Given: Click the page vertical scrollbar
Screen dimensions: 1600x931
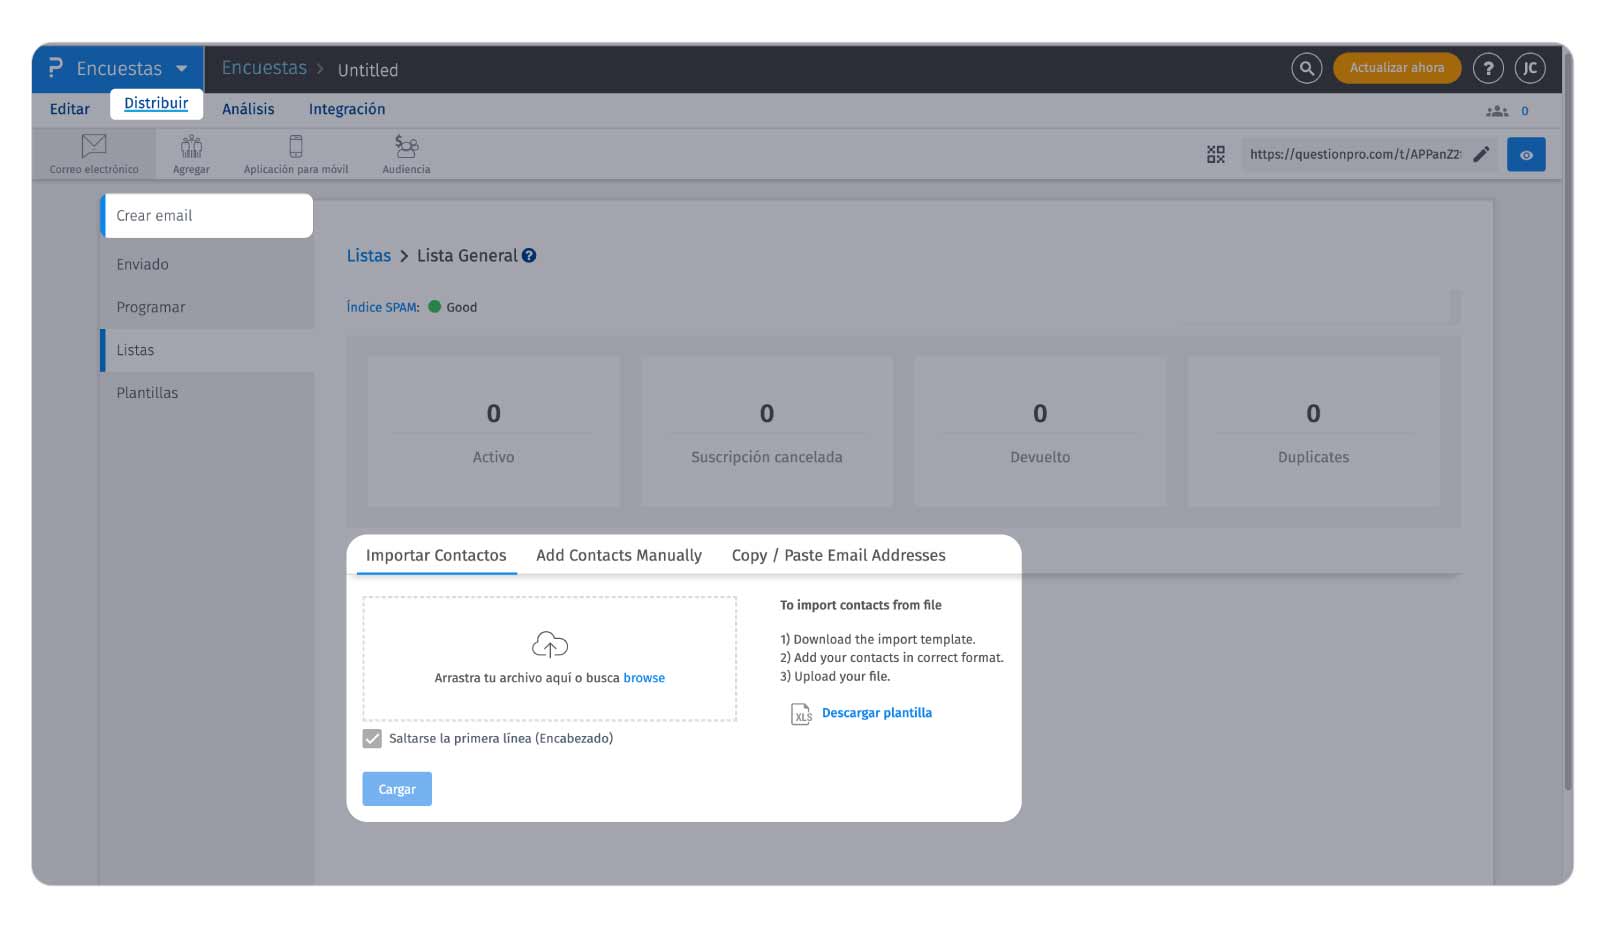Looking at the screenshot, I should [1567, 420].
